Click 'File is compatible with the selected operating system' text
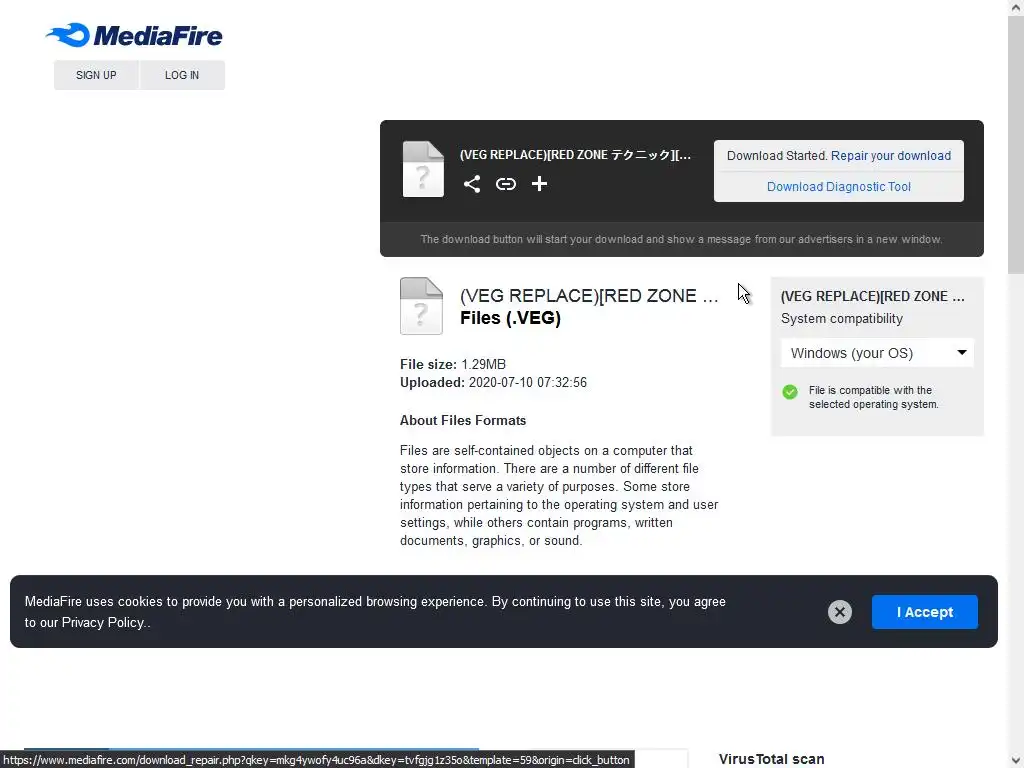Viewport: 1024px width, 768px height. 873,397
